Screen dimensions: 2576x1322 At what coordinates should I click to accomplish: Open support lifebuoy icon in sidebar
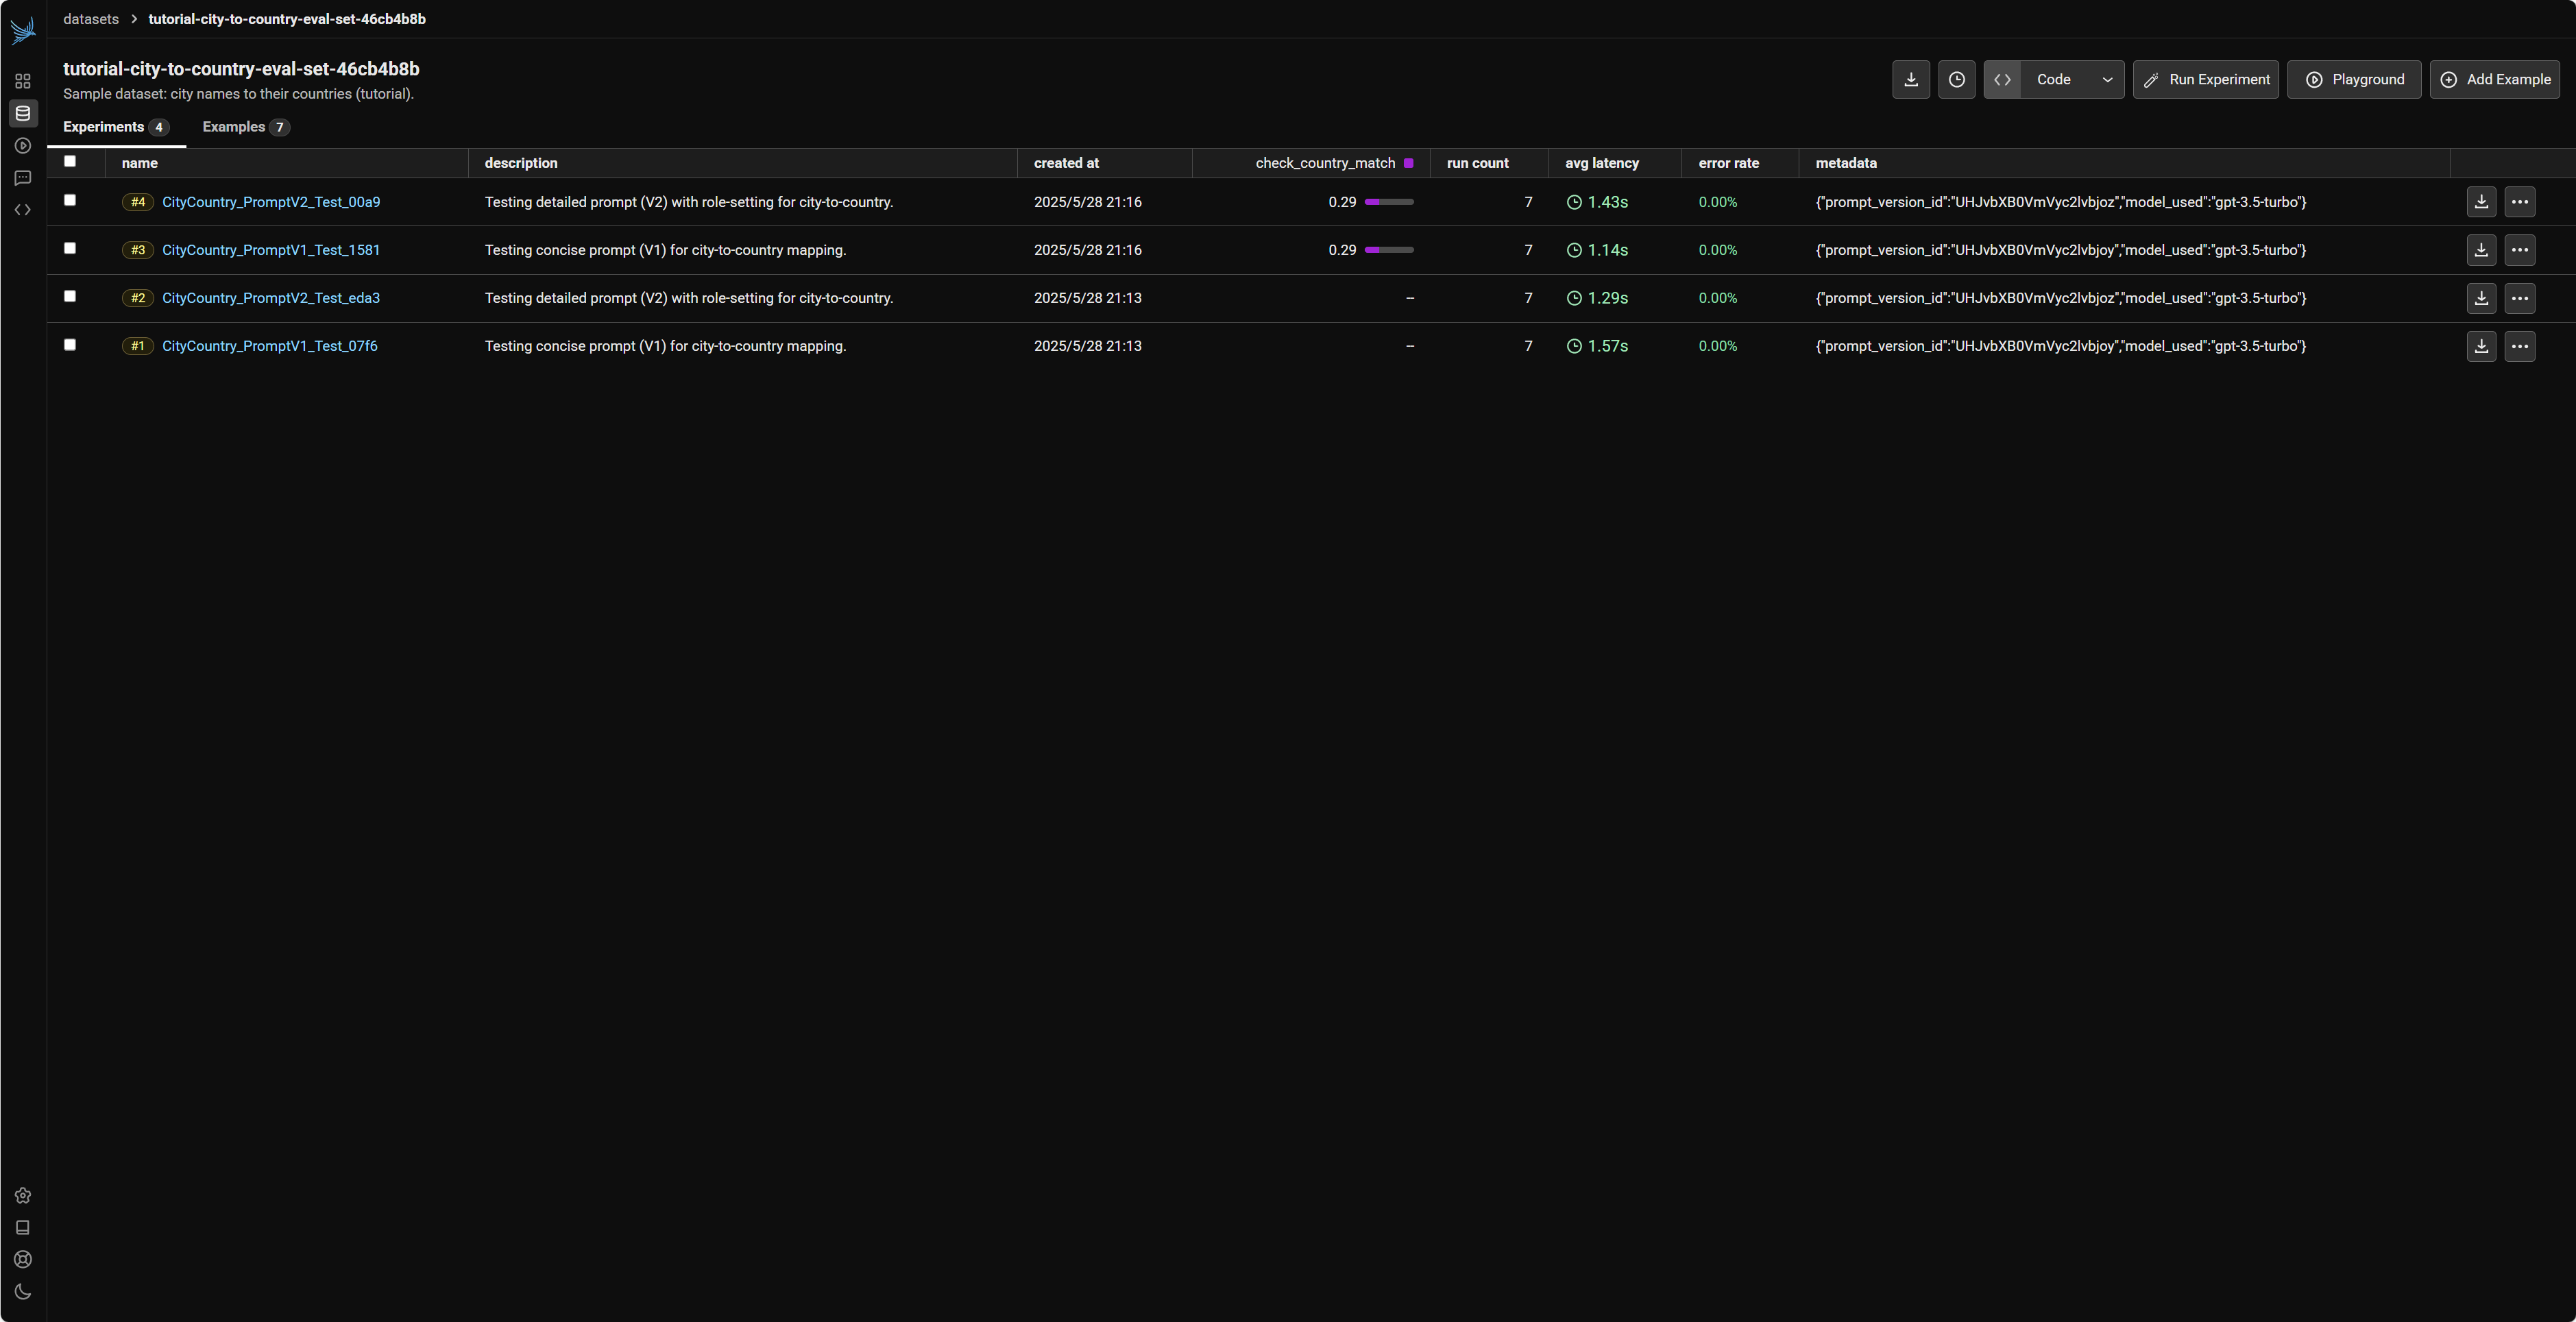23,1259
